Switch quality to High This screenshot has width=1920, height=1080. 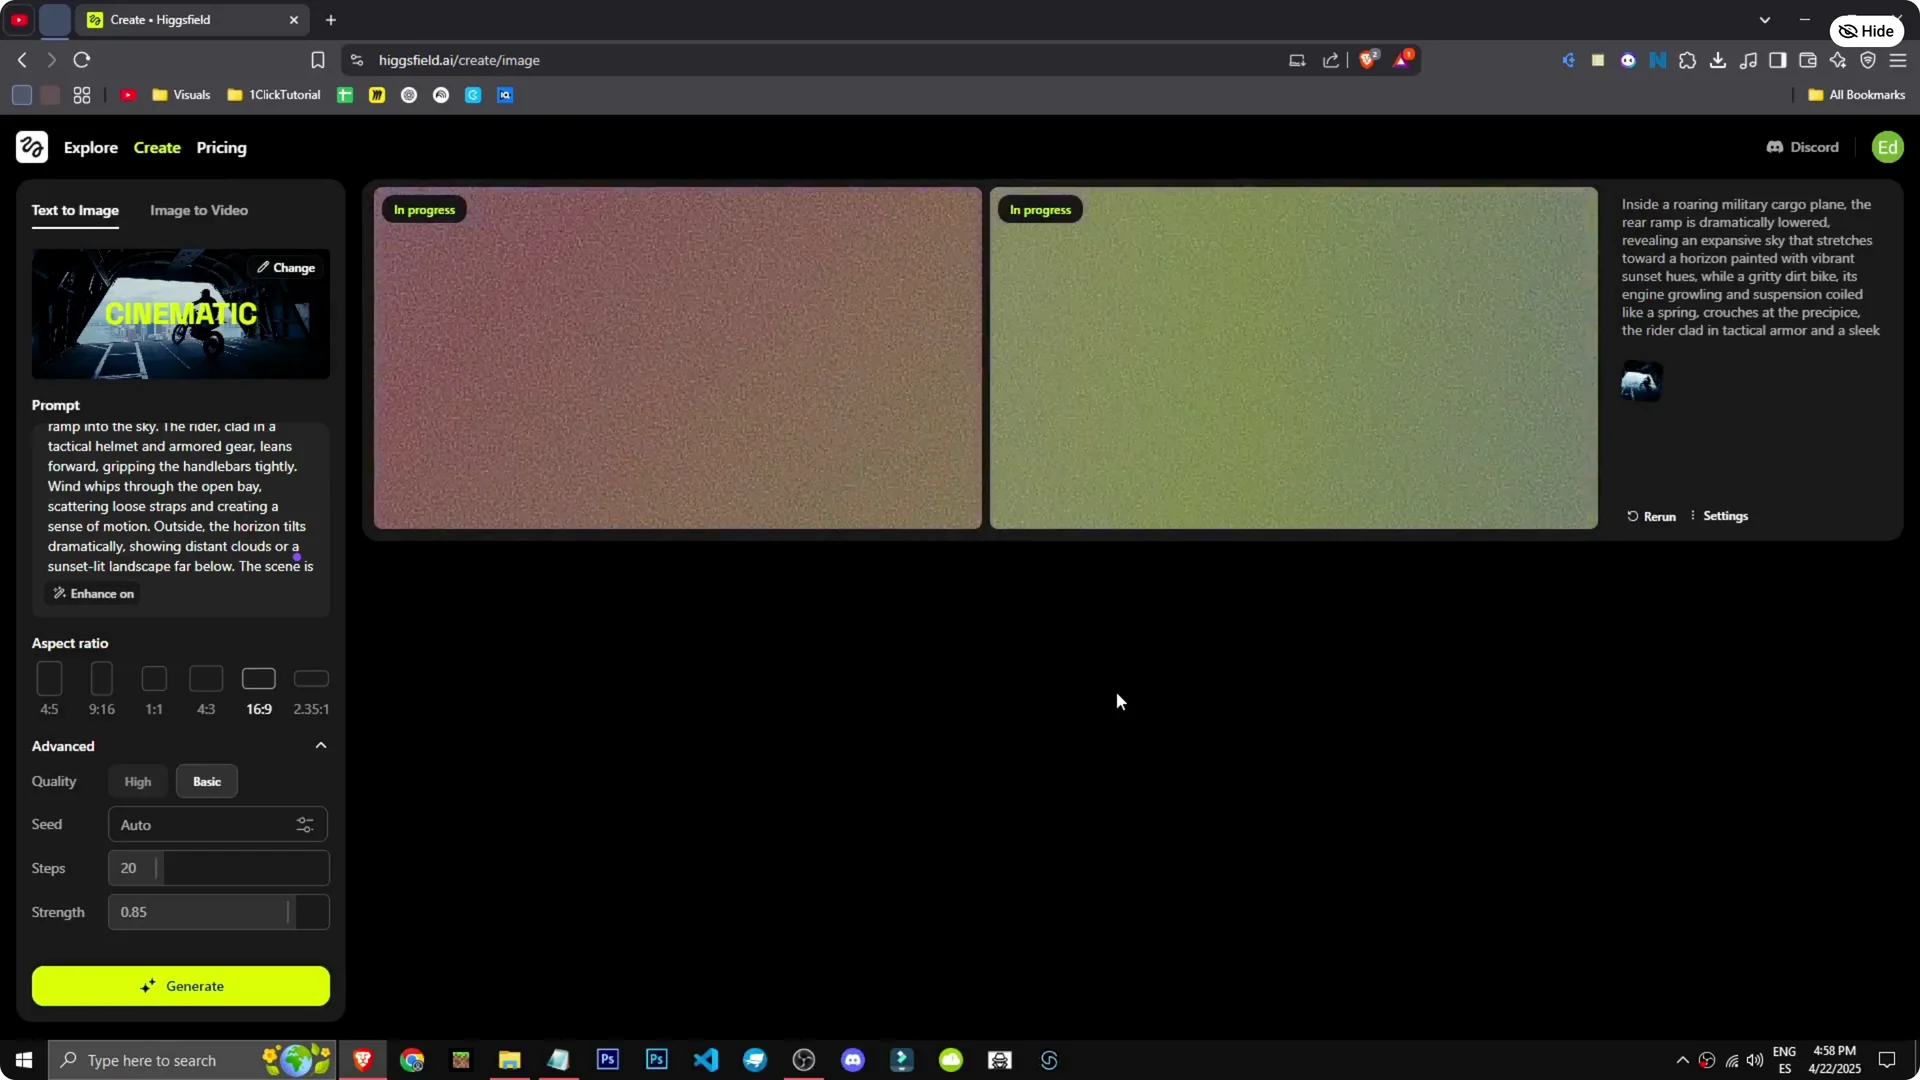coord(137,781)
